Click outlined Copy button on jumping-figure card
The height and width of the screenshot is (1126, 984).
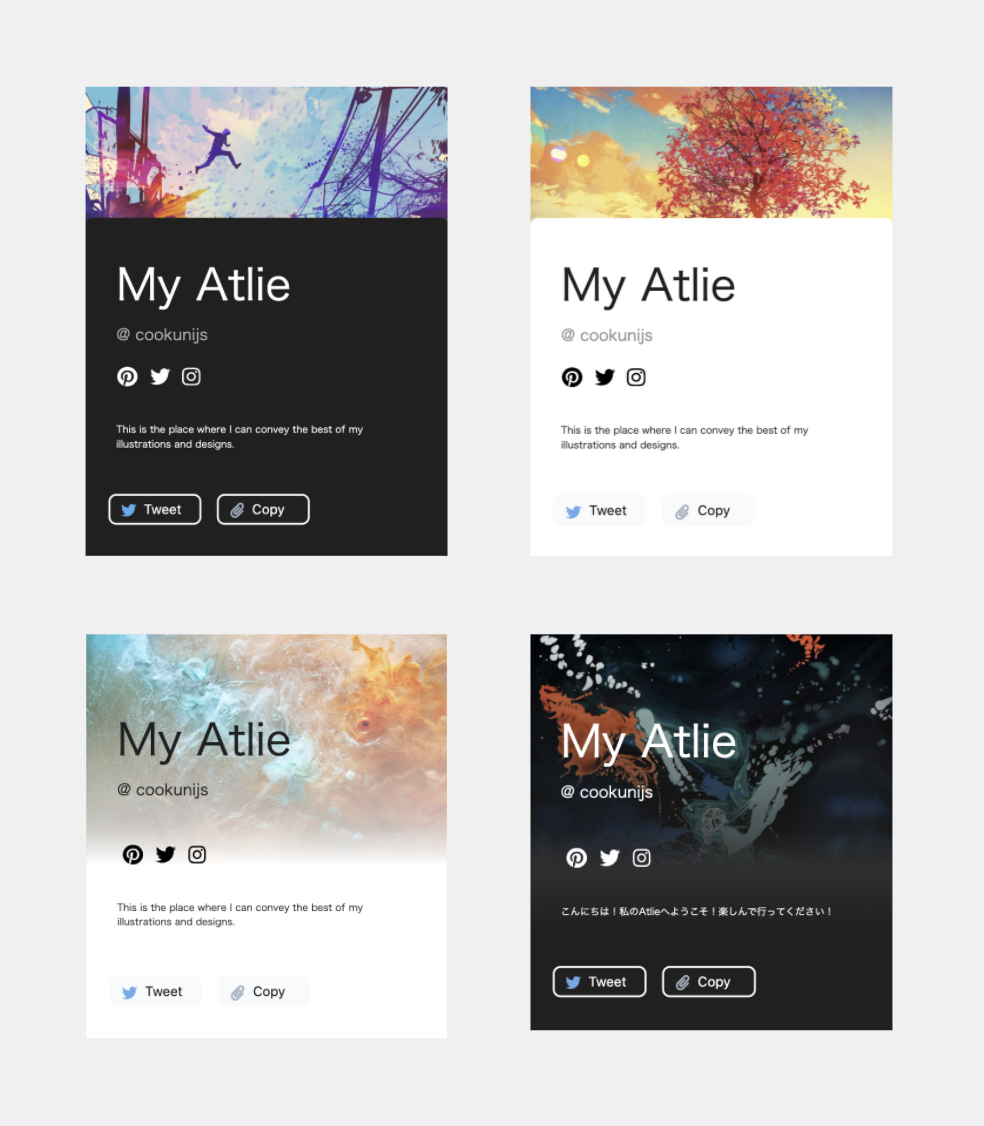pos(263,509)
